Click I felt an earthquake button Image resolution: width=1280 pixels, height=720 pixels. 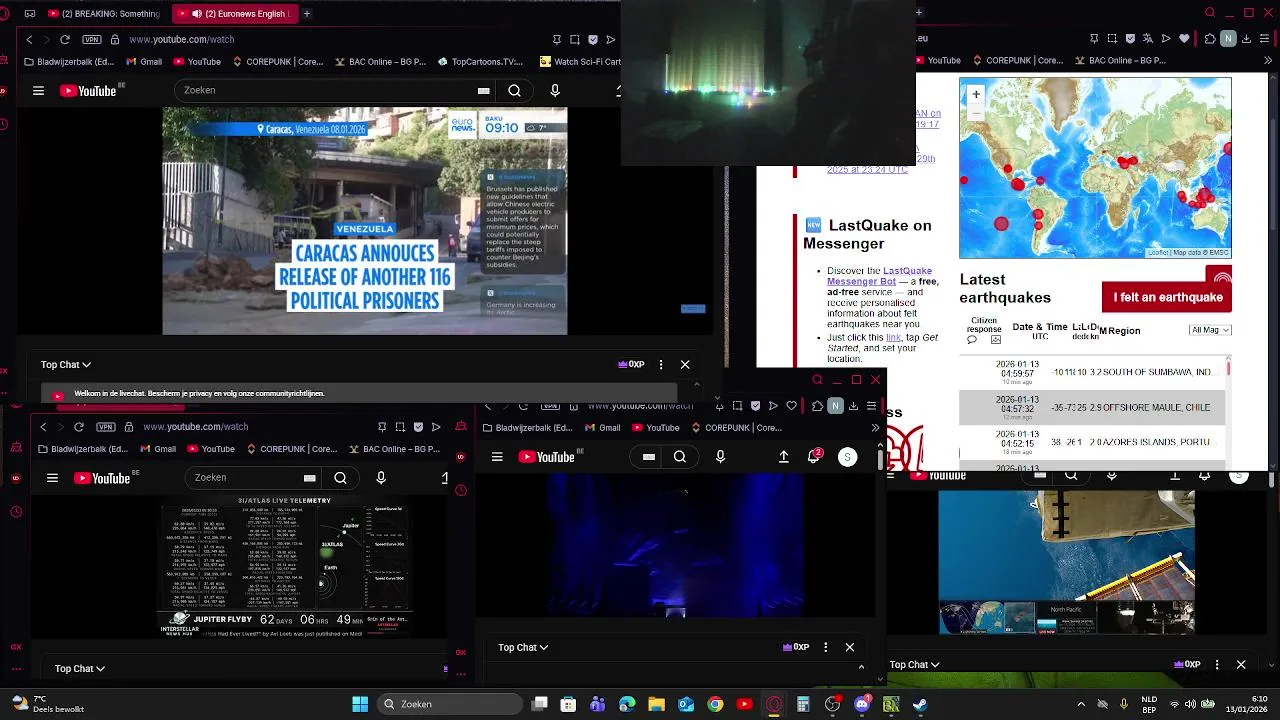tap(1167, 297)
